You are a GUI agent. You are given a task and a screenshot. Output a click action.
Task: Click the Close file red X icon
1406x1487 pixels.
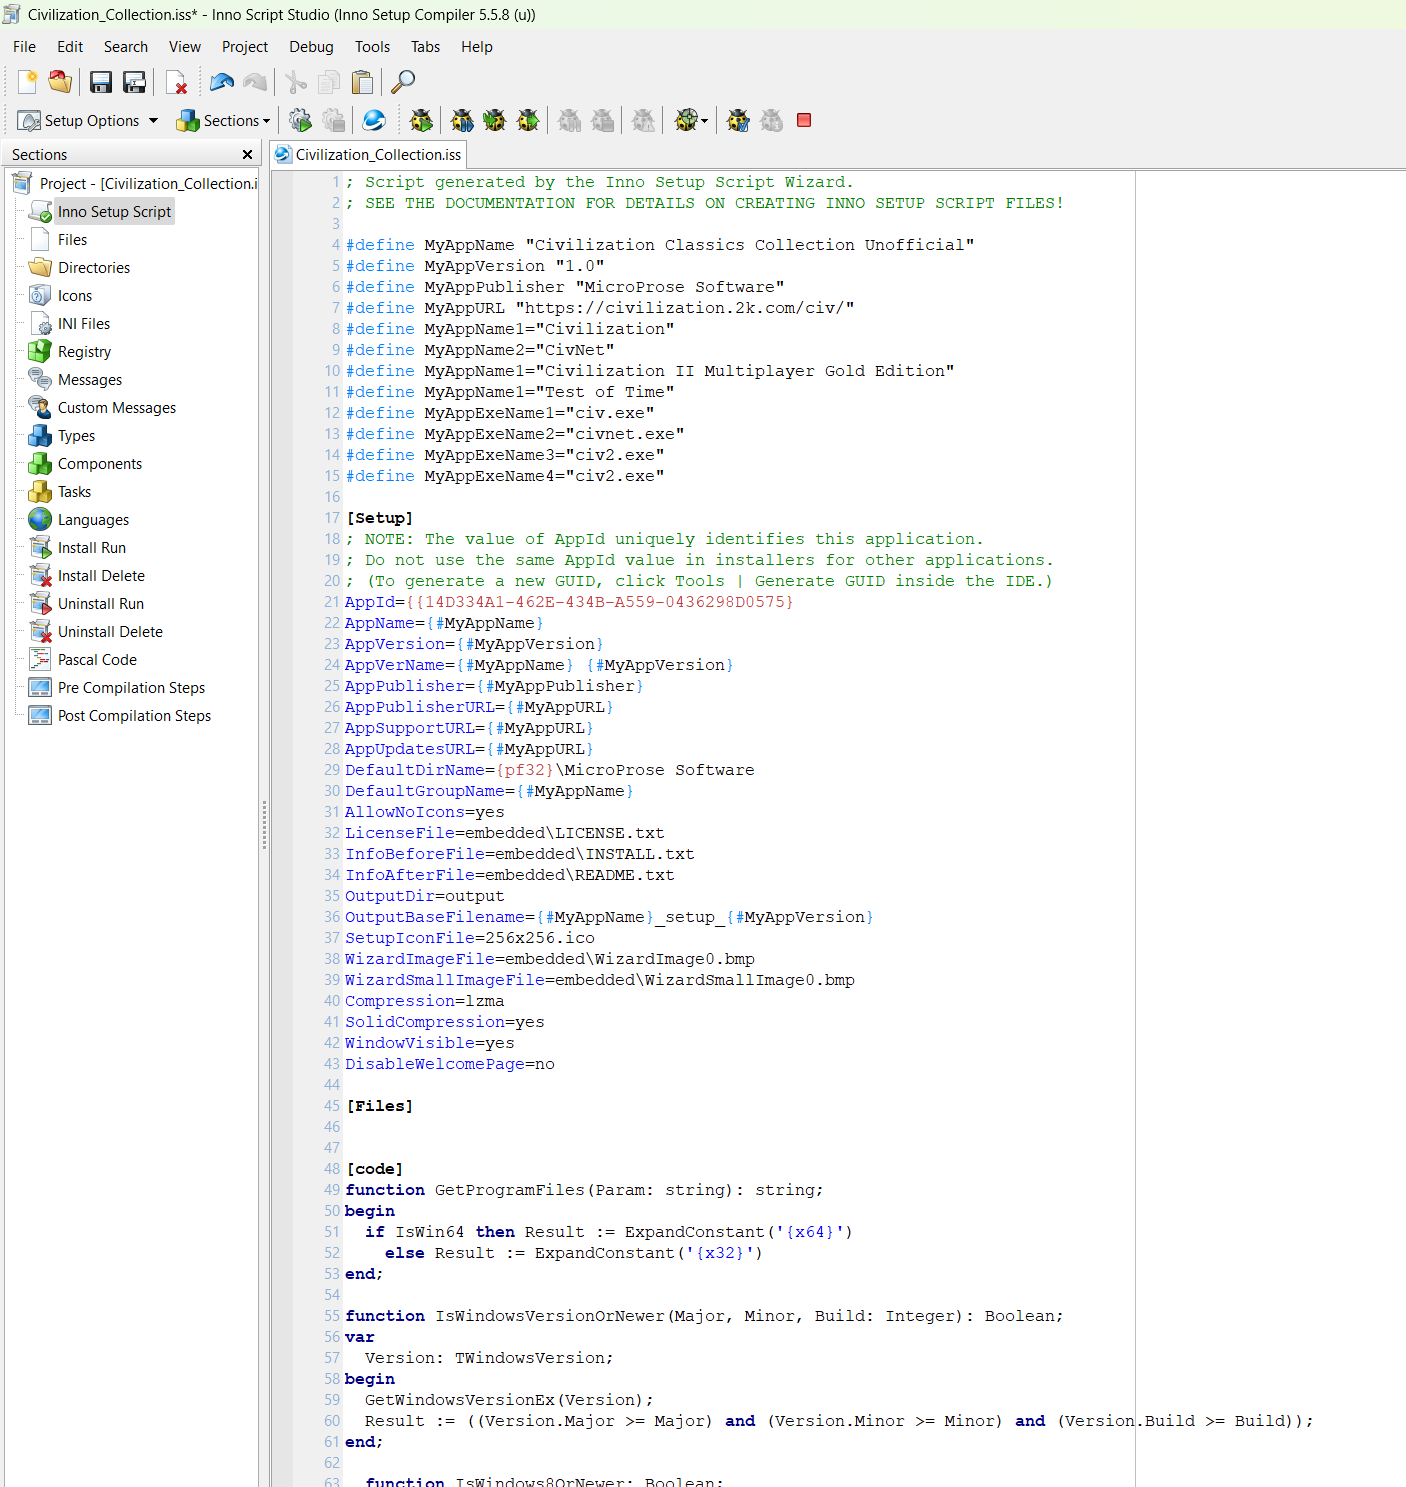tap(176, 82)
